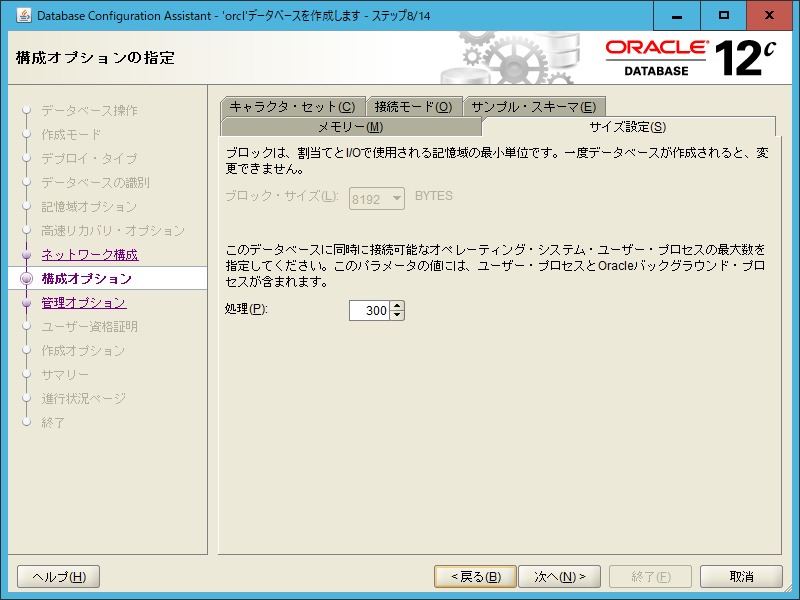The height and width of the screenshot is (600, 800).
Task: Click the 進行状況ページ step label
Action: (x=84, y=398)
